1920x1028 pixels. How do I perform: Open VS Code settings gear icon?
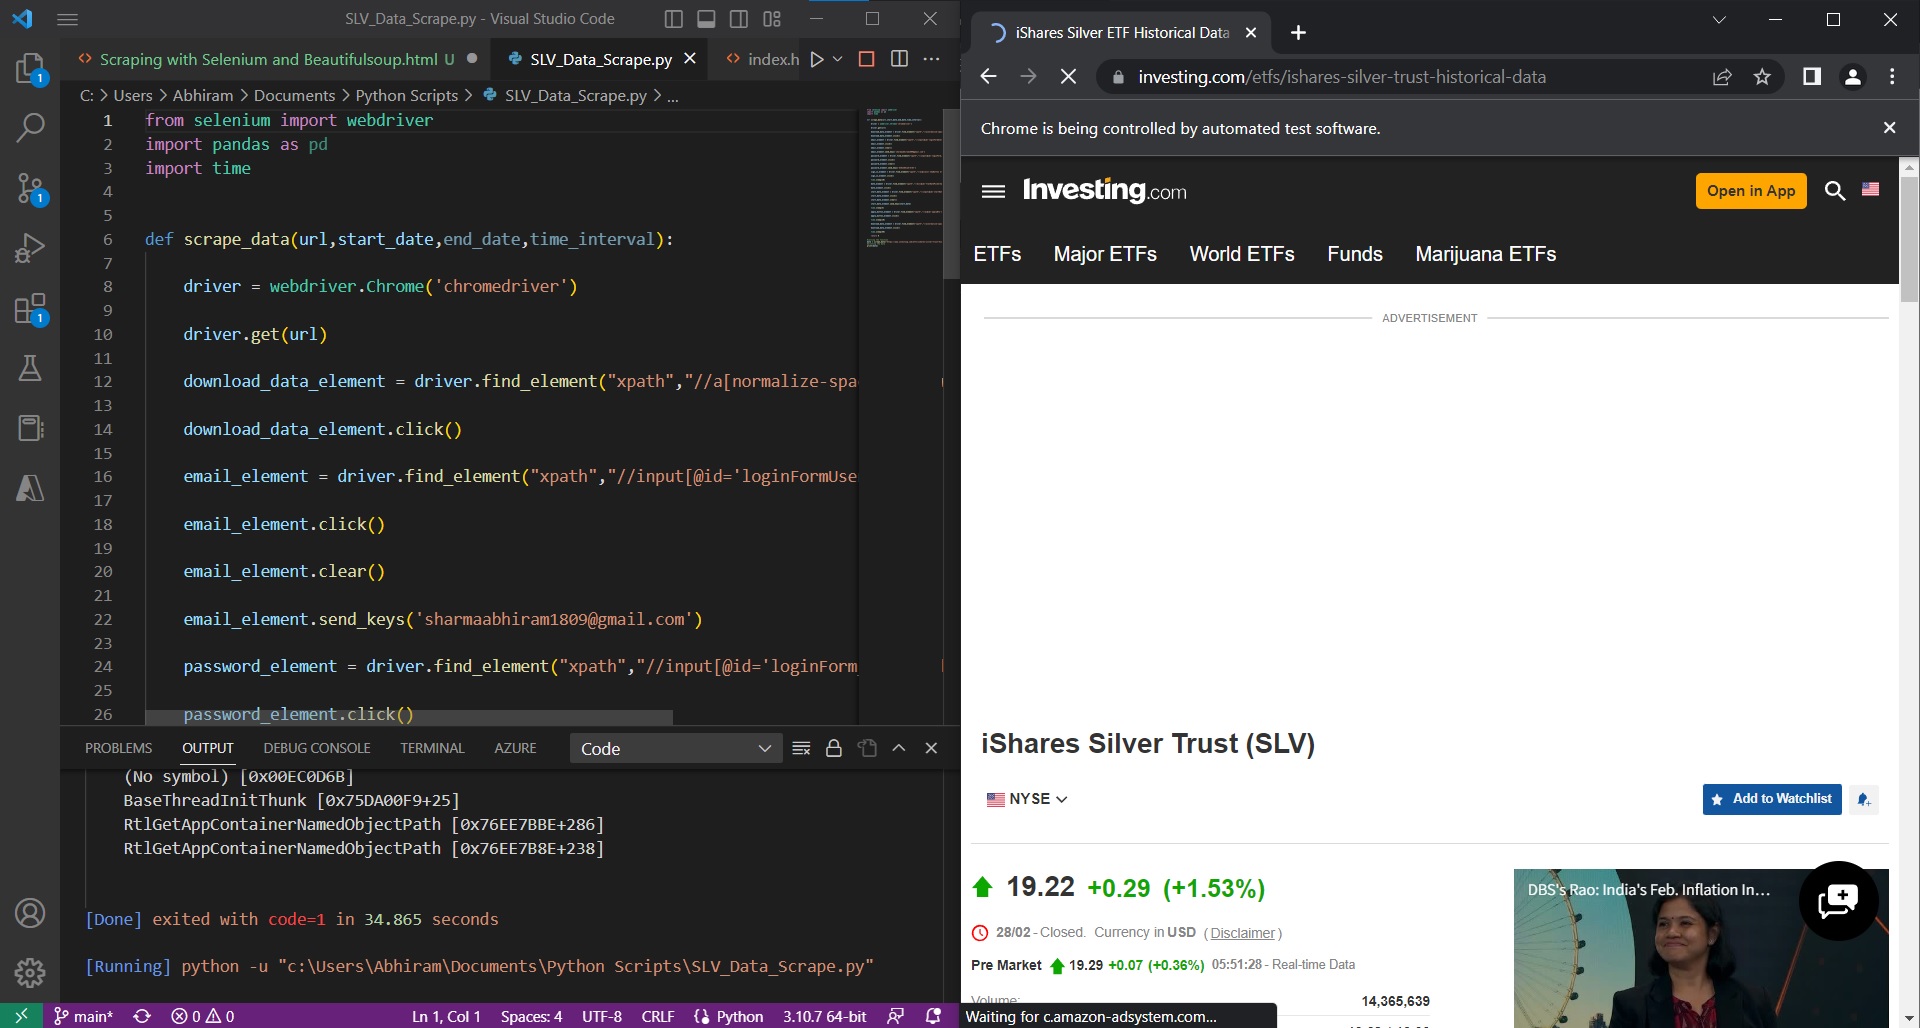[x=30, y=973]
